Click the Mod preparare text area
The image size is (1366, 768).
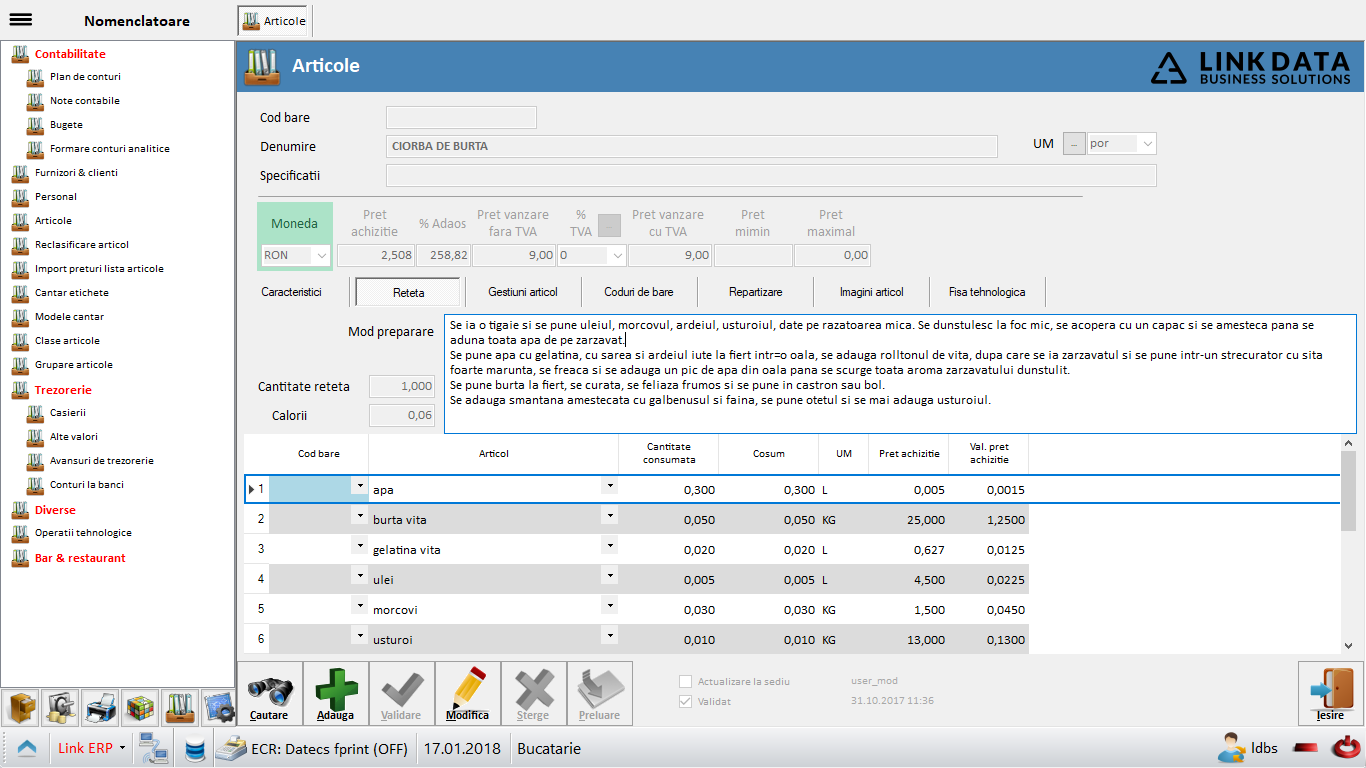click(900, 374)
